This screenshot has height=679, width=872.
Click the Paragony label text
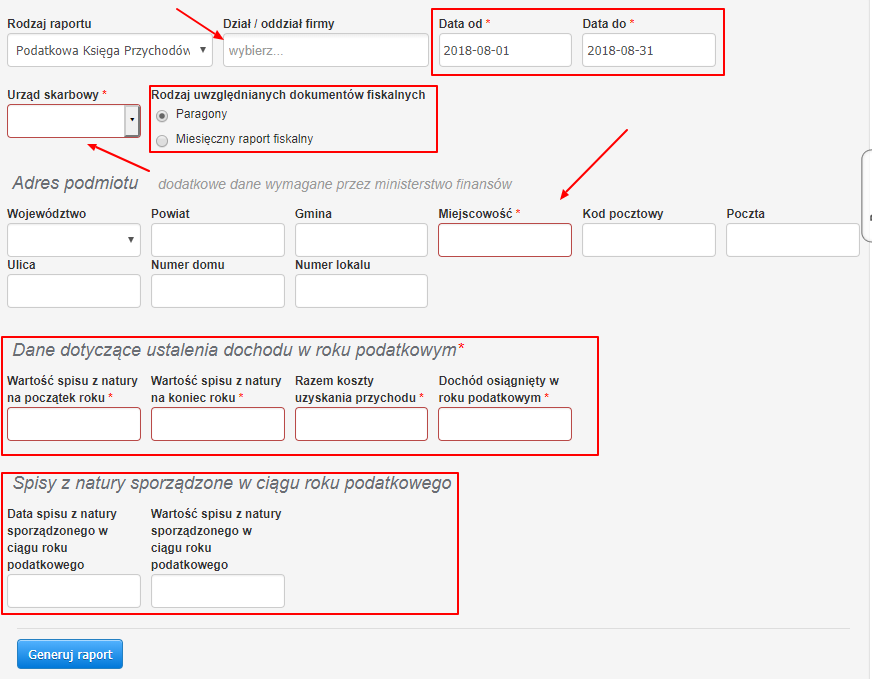pos(201,114)
